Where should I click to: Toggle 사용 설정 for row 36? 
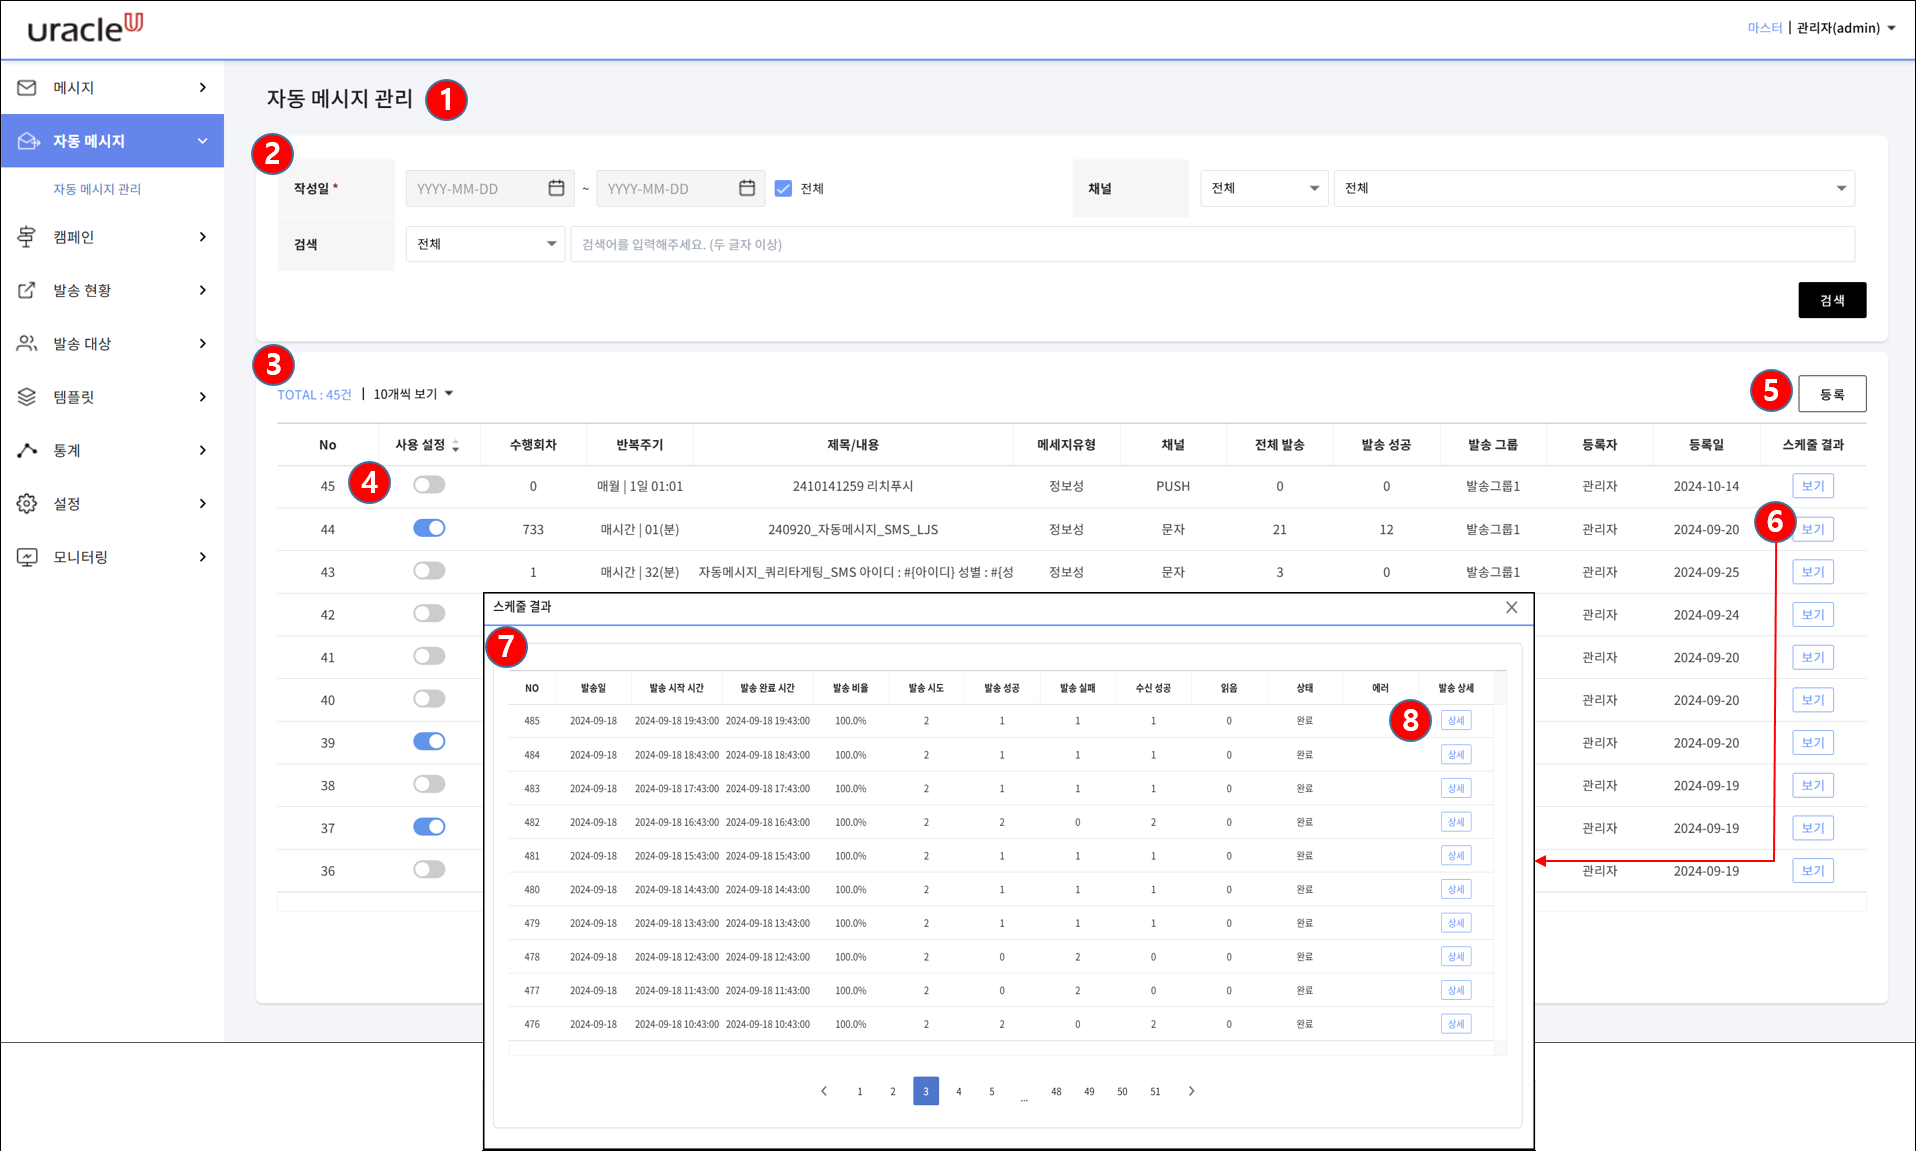[429, 869]
